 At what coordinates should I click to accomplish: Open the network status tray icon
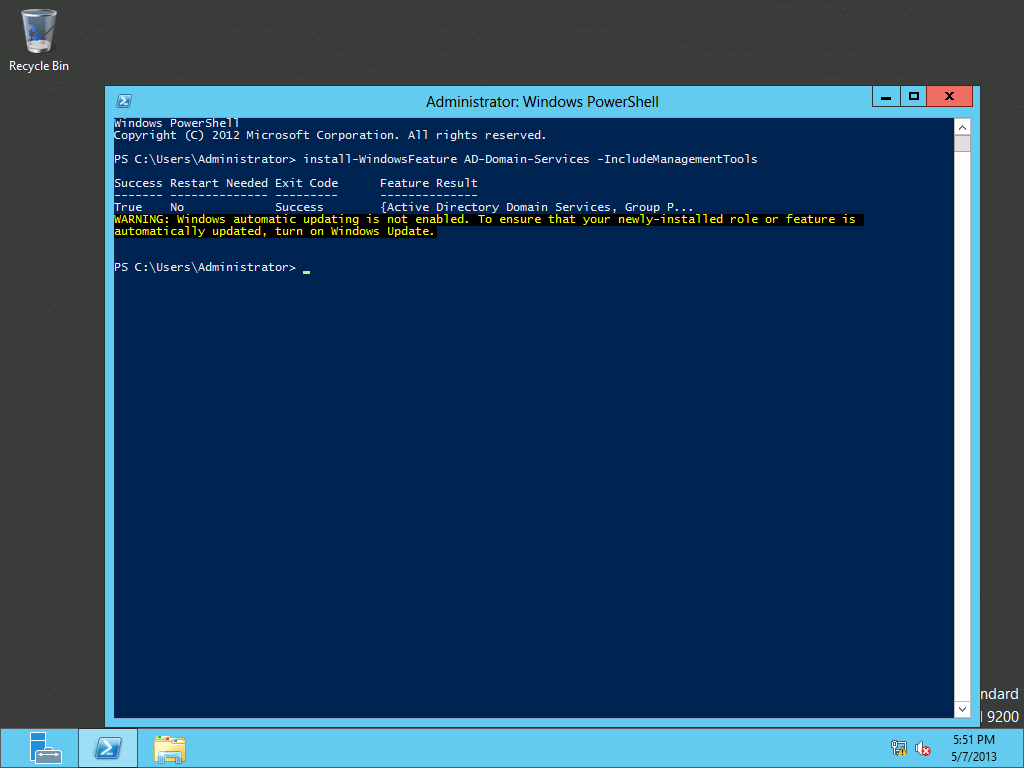pos(899,748)
